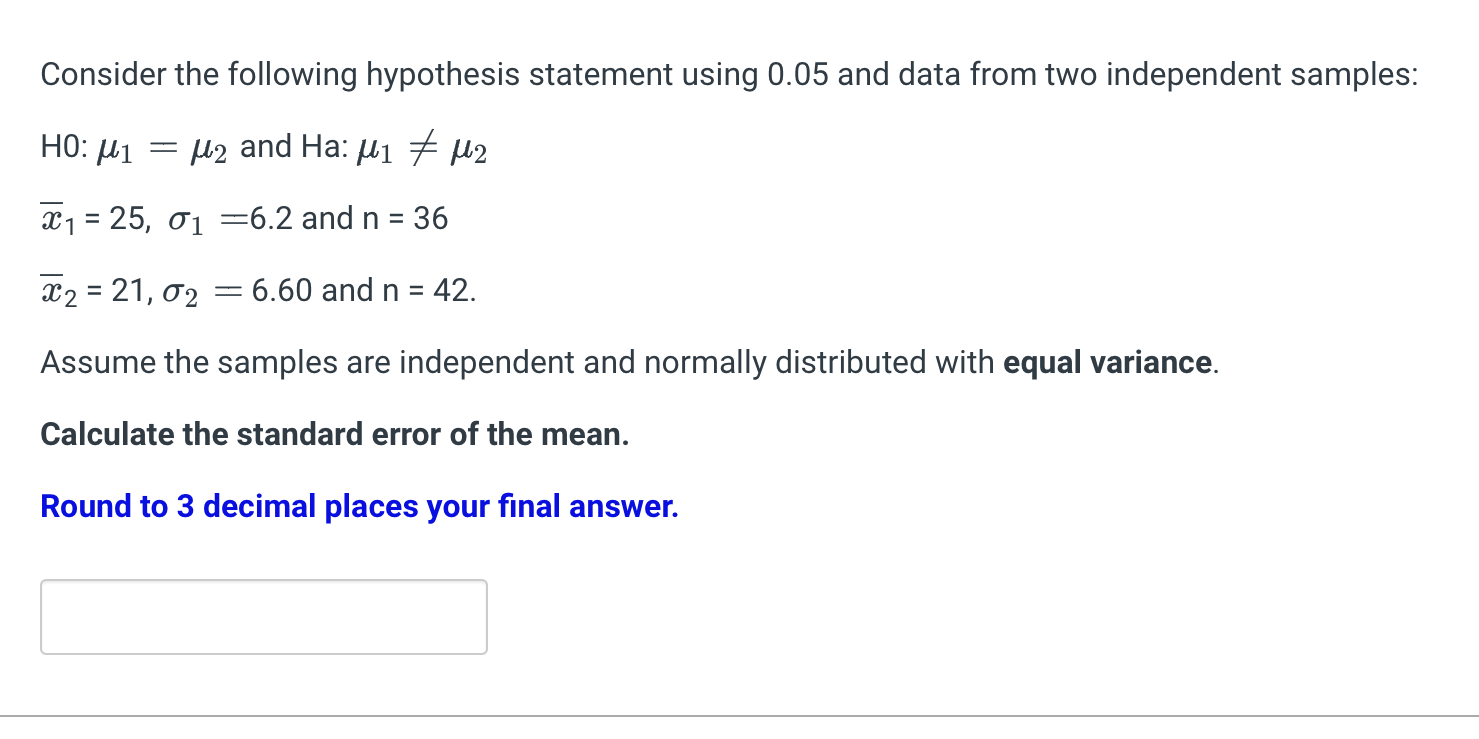Select the blue 'Round to 3 decimal places' text
The height and width of the screenshot is (739, 1479).
(x=358, y=506)
